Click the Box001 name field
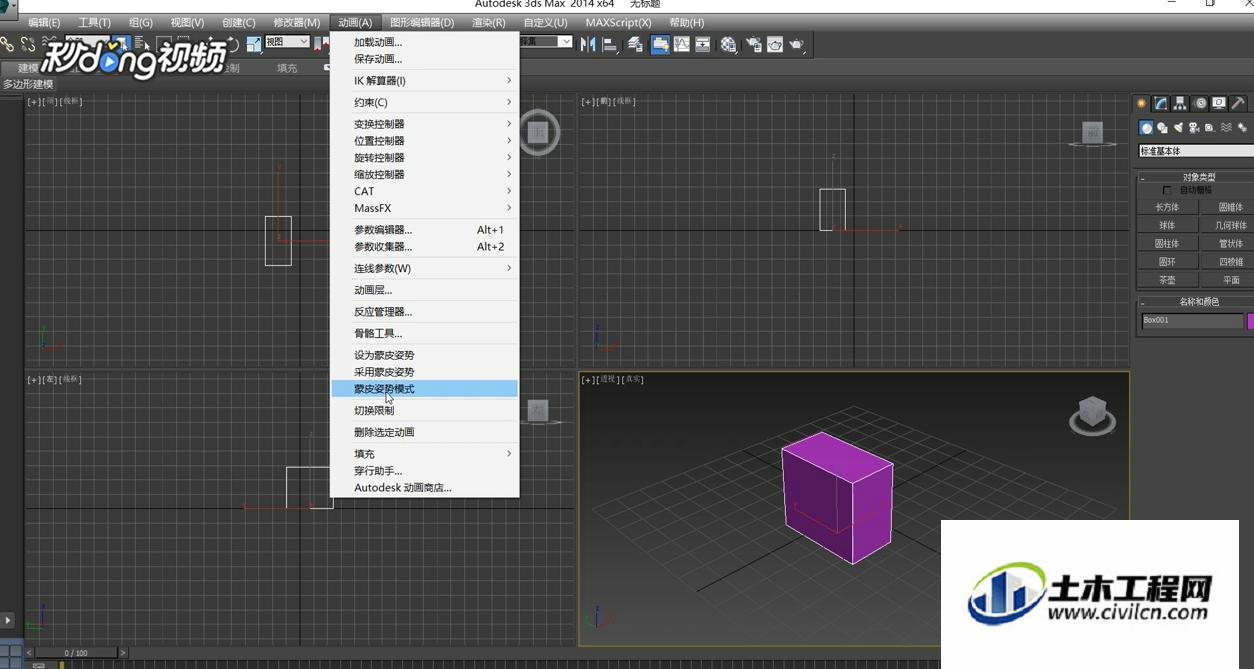This screenshot has height=669, width=1254. click(x=1192, y=321)
